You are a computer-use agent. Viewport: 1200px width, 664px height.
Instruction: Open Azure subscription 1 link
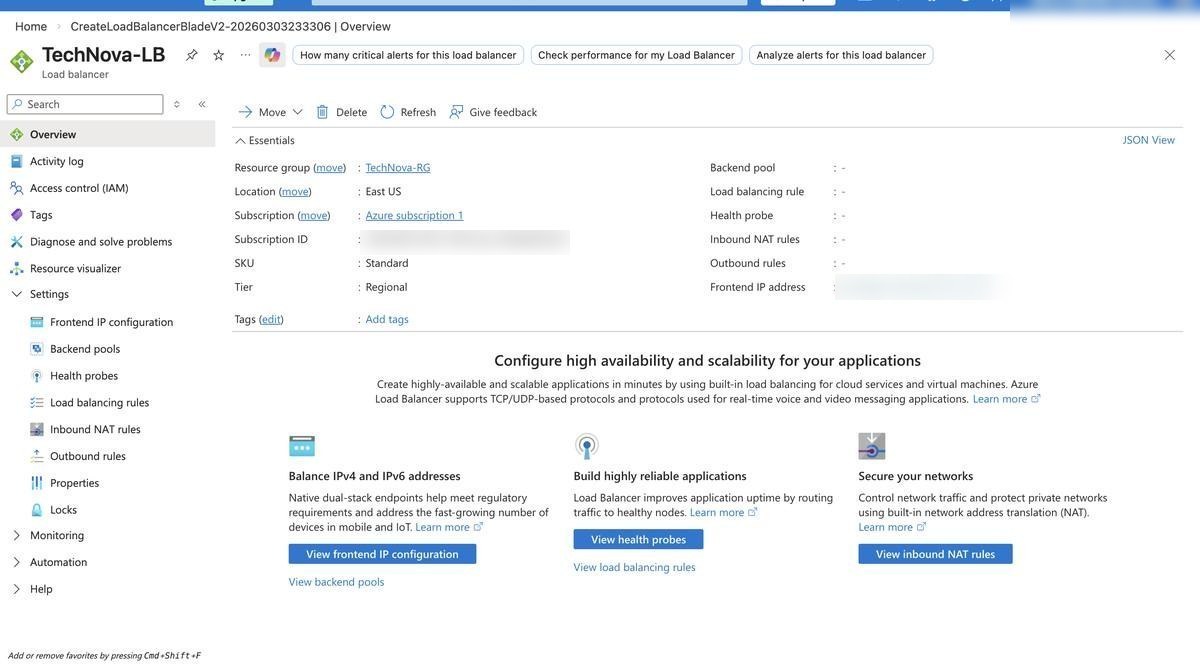[414, 215]
